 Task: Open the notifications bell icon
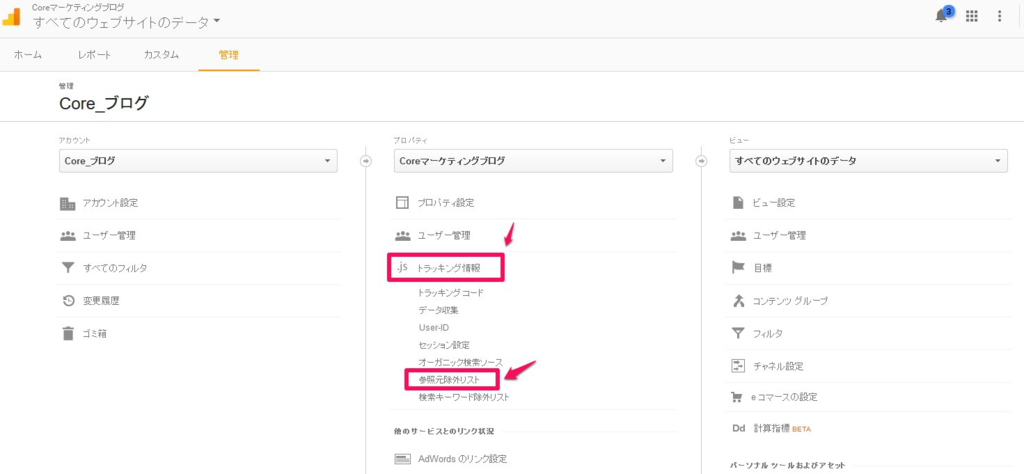click(x=941, y=17)
